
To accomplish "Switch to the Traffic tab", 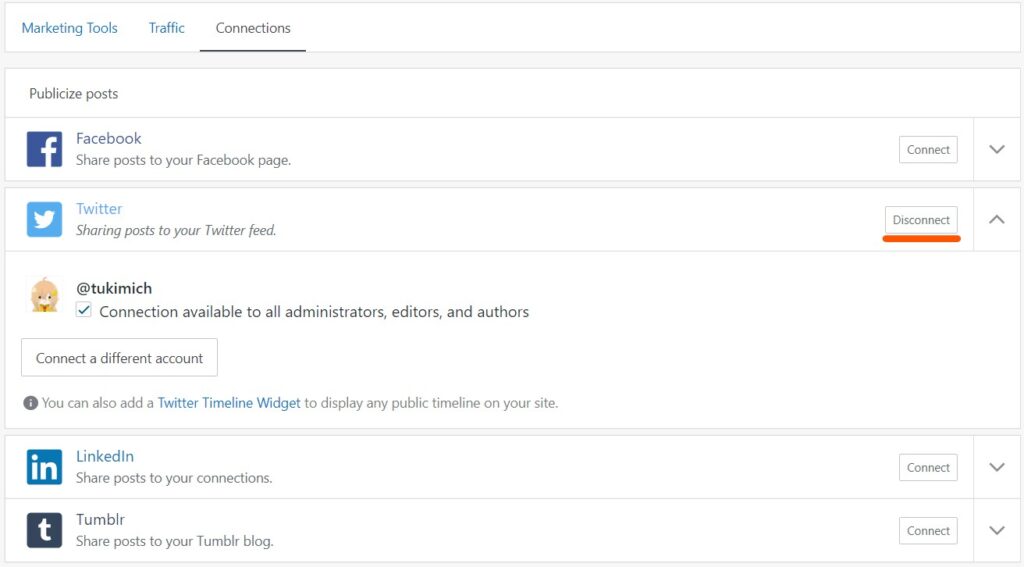I will tap(167, 28).
